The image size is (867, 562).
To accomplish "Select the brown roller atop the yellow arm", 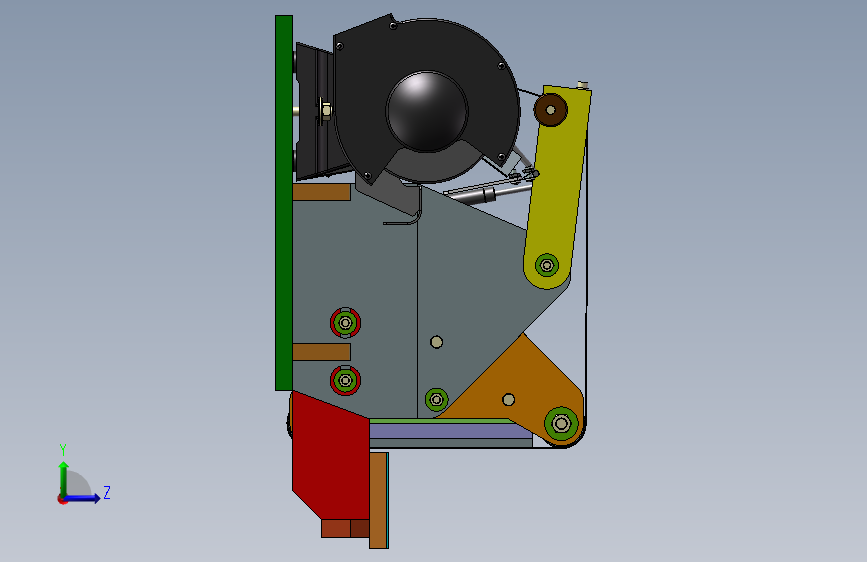I will click(x=550, y=110).
